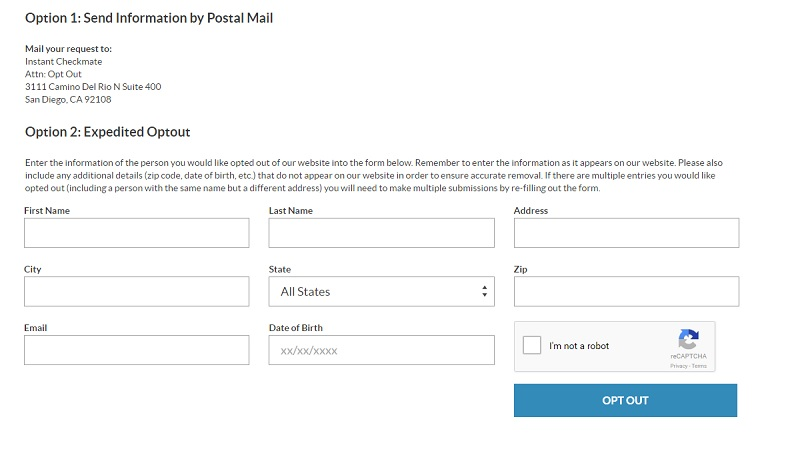Click into the Email field
Image resolution: width=800 pixels, height=450 pixels.
click(x=136, y=350)
